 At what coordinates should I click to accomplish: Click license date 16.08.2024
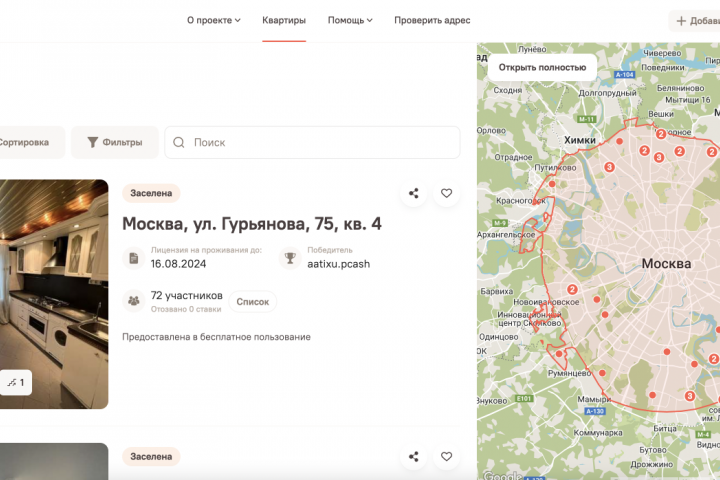tap(178, 264)
